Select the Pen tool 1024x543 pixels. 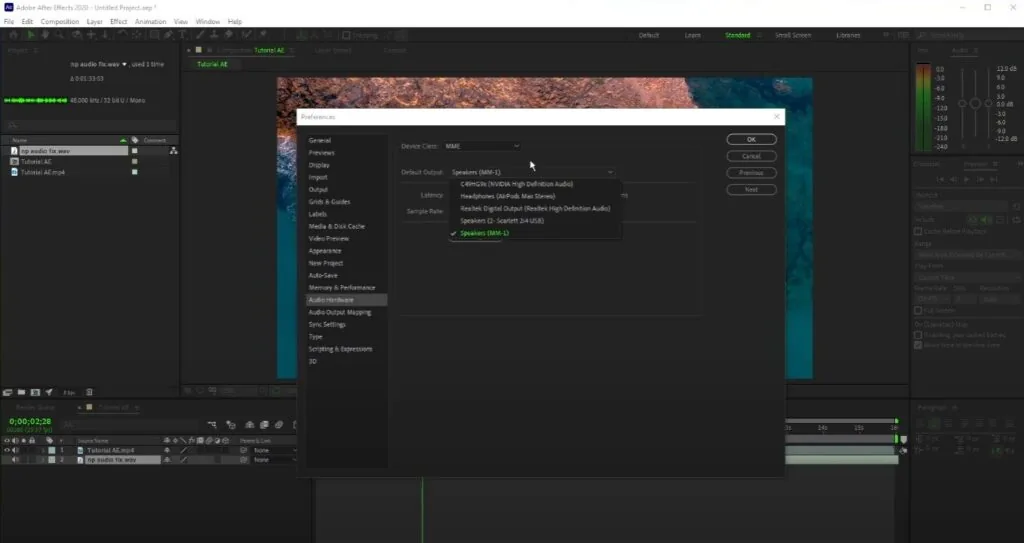pyautogui.click(x=168, y=35)
